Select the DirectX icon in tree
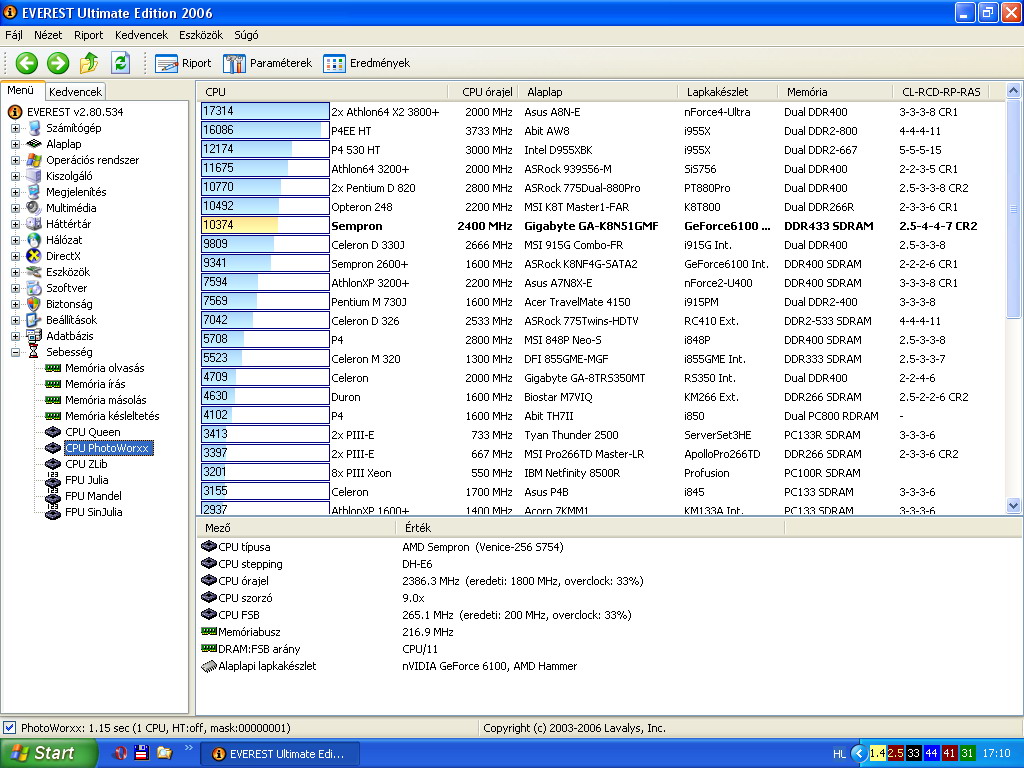Image resolution: width=1024 pixels, height=768 pixels. pos(34,256)
